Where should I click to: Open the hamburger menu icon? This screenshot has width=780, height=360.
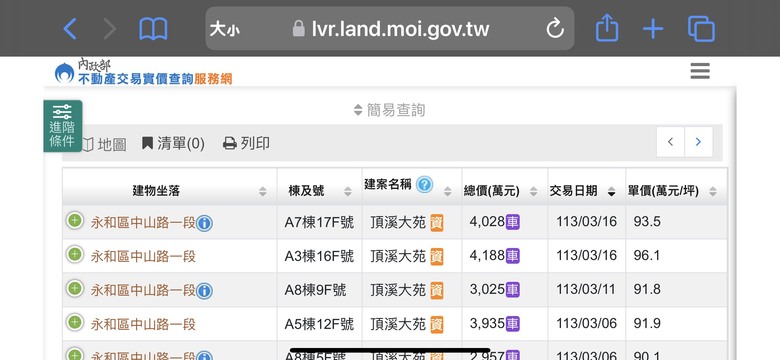click(x=700, y=71)
